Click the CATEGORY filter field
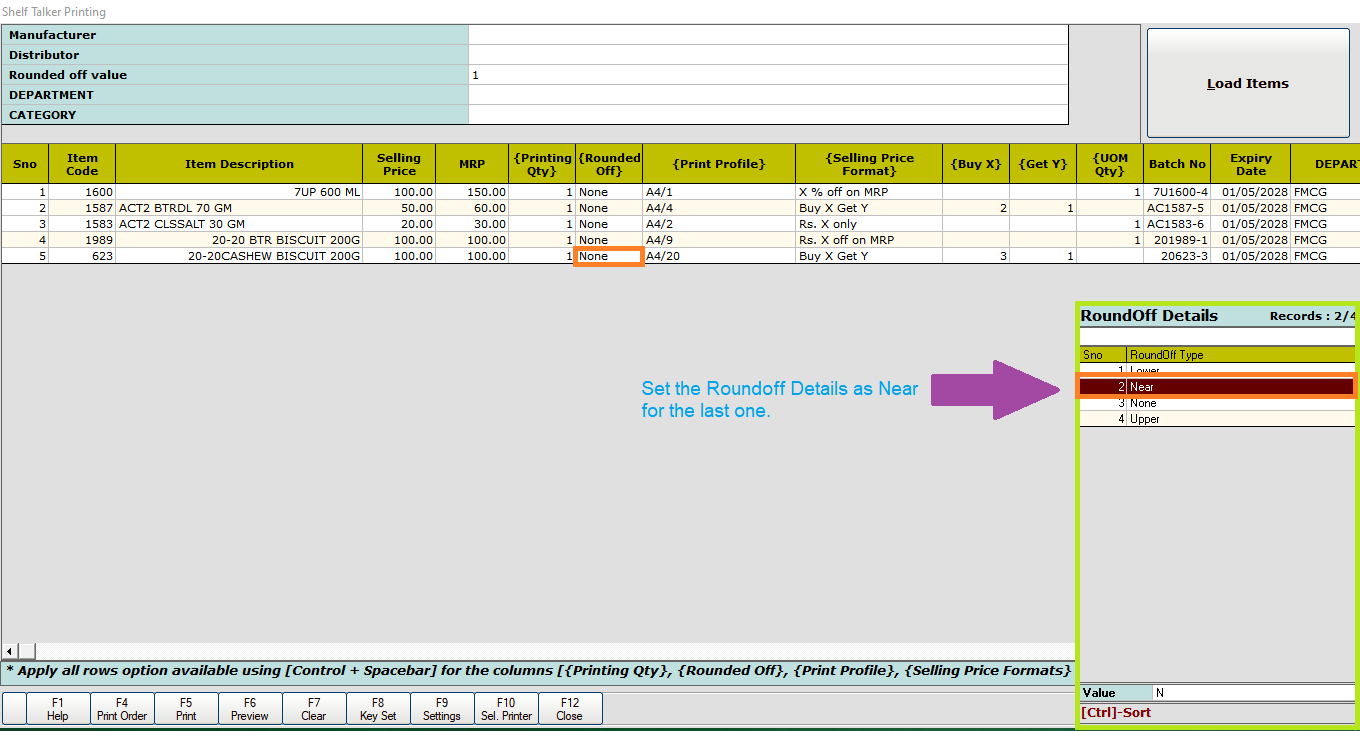The height and width of the screenshot is (731, 1360). point(768,115)
